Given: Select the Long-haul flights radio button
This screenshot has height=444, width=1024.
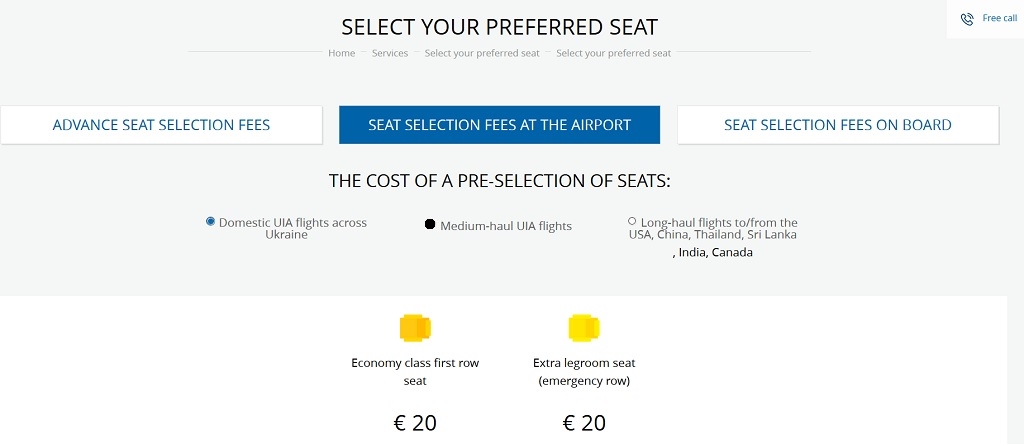Looking at the screenshot, I should (x=632, y=221).
